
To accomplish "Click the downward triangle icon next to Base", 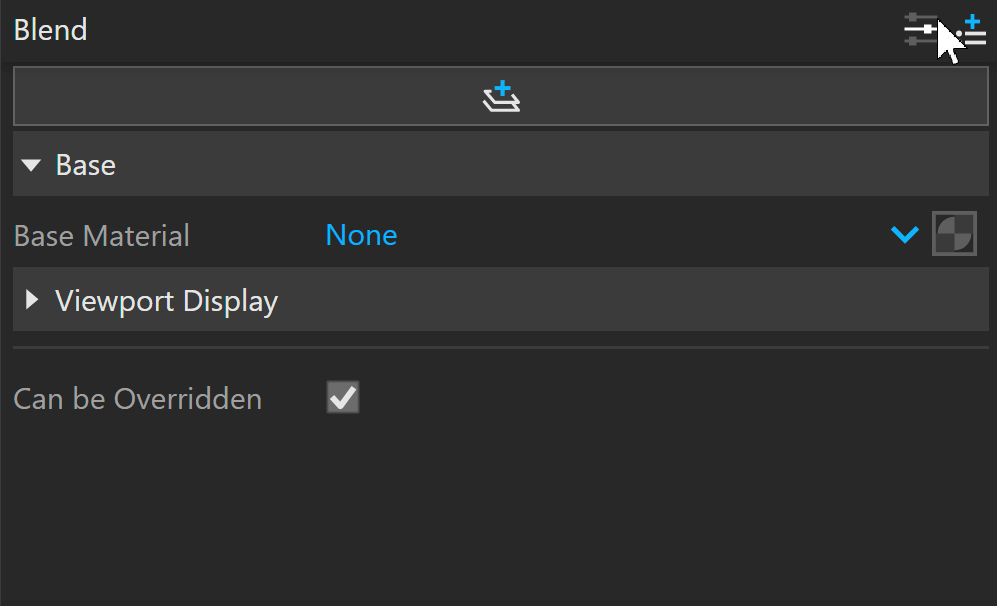I will [x=31, y=165].
